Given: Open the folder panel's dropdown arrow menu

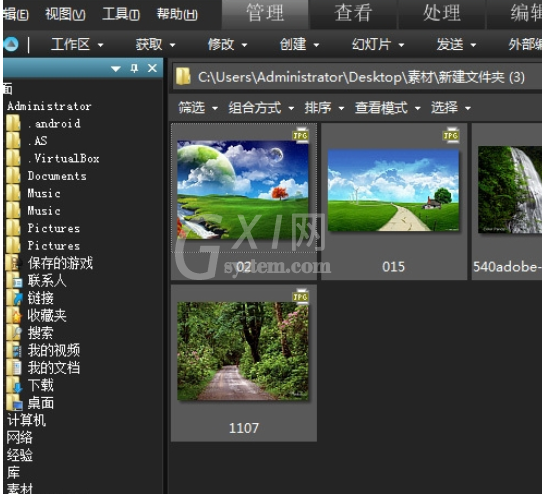Looking at the screenshot, I should [116, 69].
